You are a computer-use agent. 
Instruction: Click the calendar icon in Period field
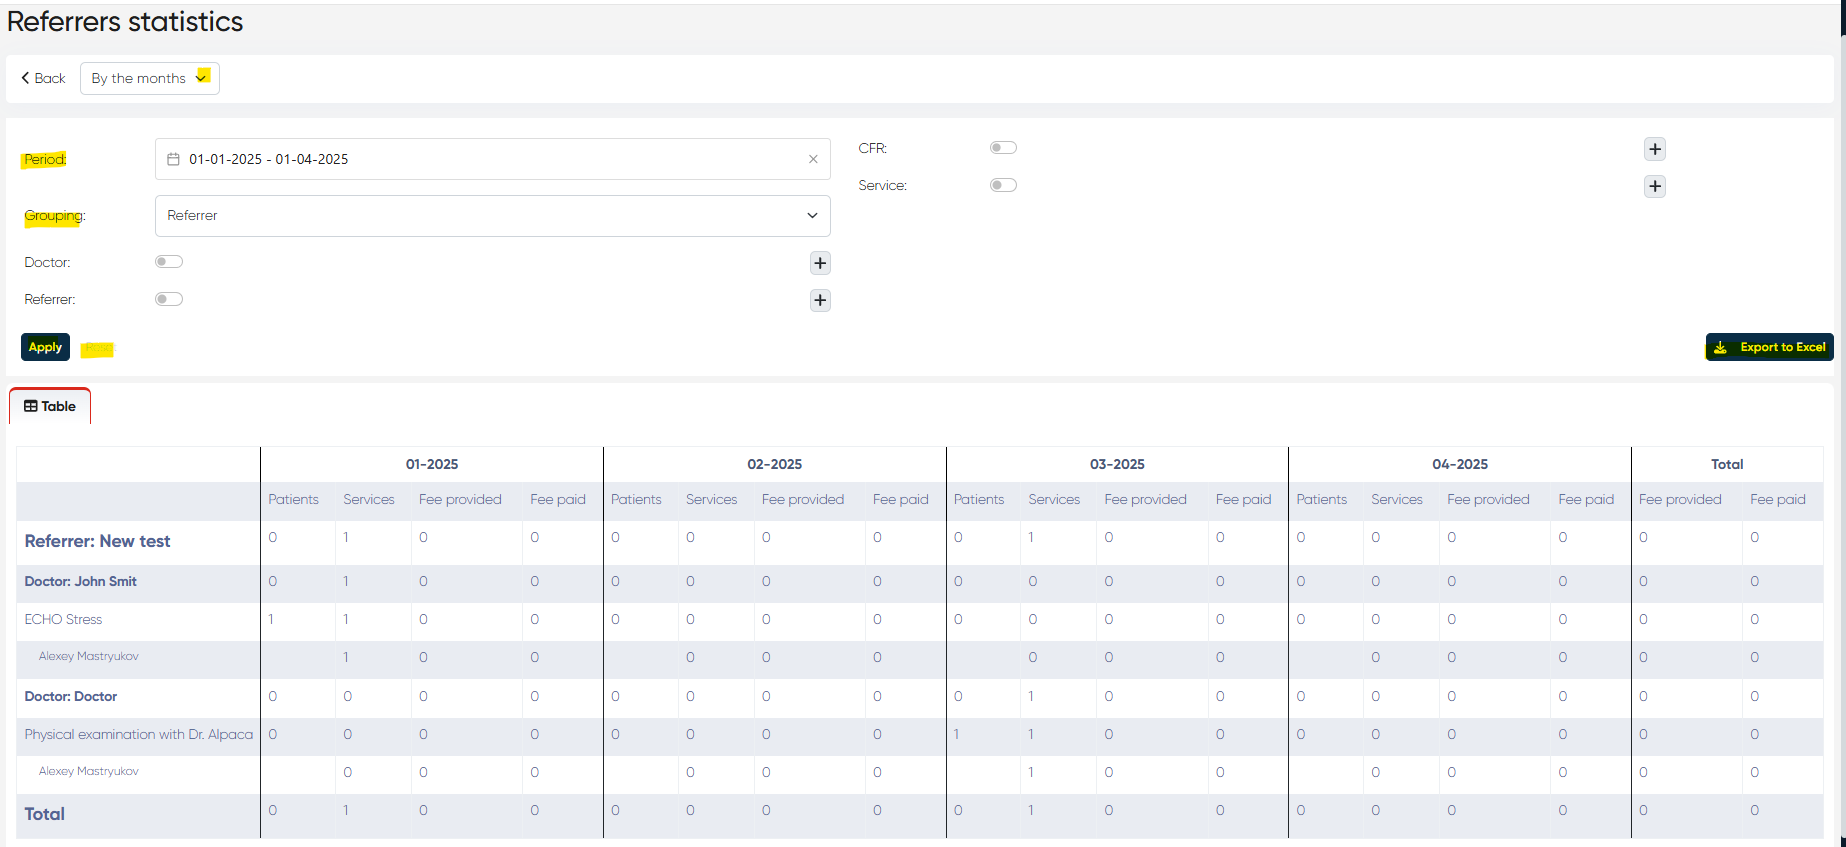[173, 159]
